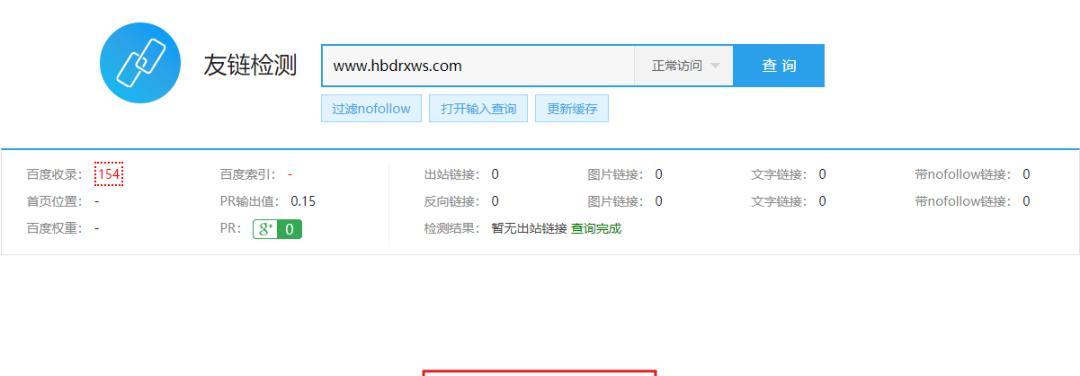Image resolution: width=1080 pixels, height=376 pixels.
Task: Click the PR输出值 0.15 value
Action: point(303,202)
